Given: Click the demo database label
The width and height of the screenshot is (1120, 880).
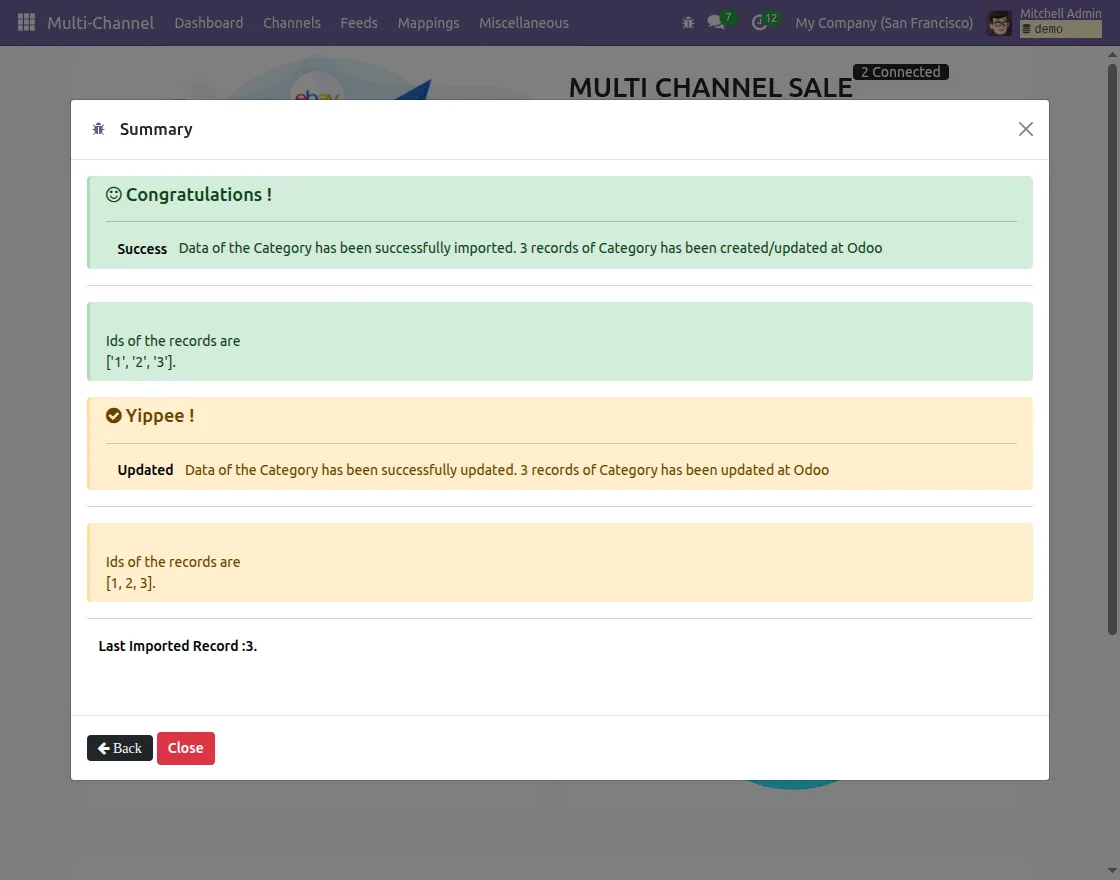Looking at the screenshot, I should 1060,29.
